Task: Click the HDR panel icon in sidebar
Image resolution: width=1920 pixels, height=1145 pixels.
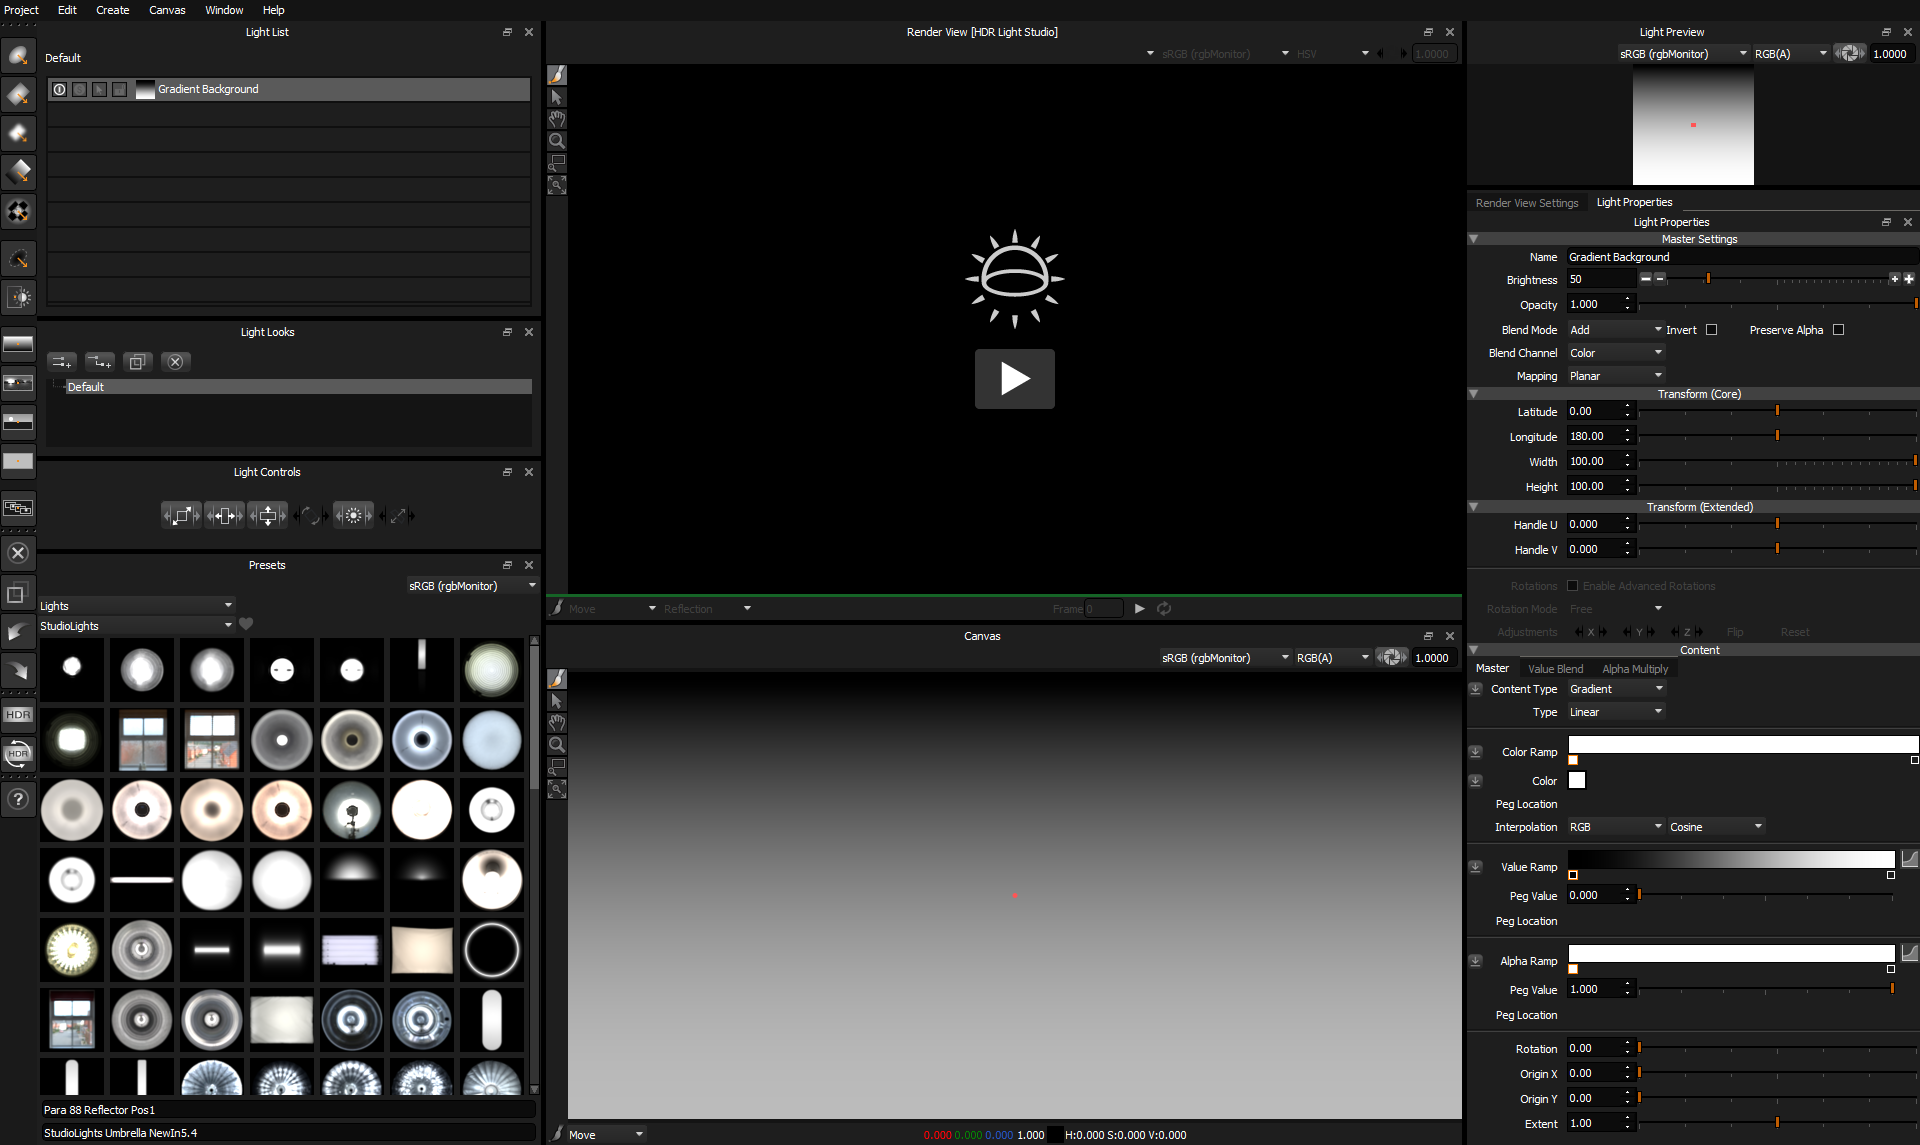Action: click(x=18, y=713)
